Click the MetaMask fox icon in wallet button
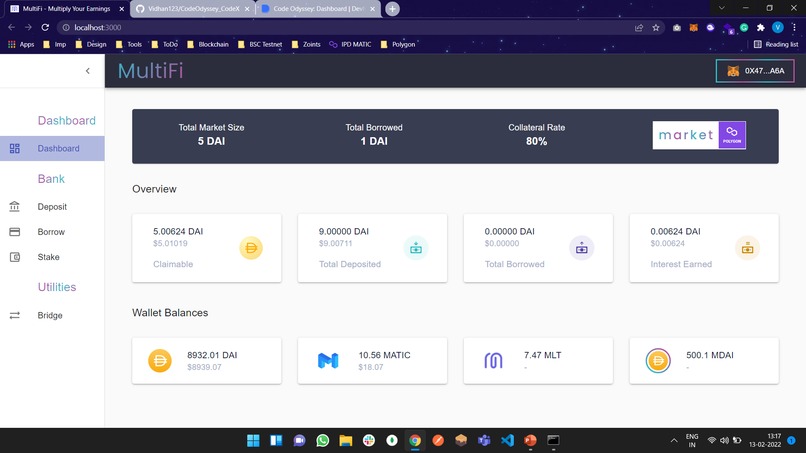 click(x=733, y=71)
